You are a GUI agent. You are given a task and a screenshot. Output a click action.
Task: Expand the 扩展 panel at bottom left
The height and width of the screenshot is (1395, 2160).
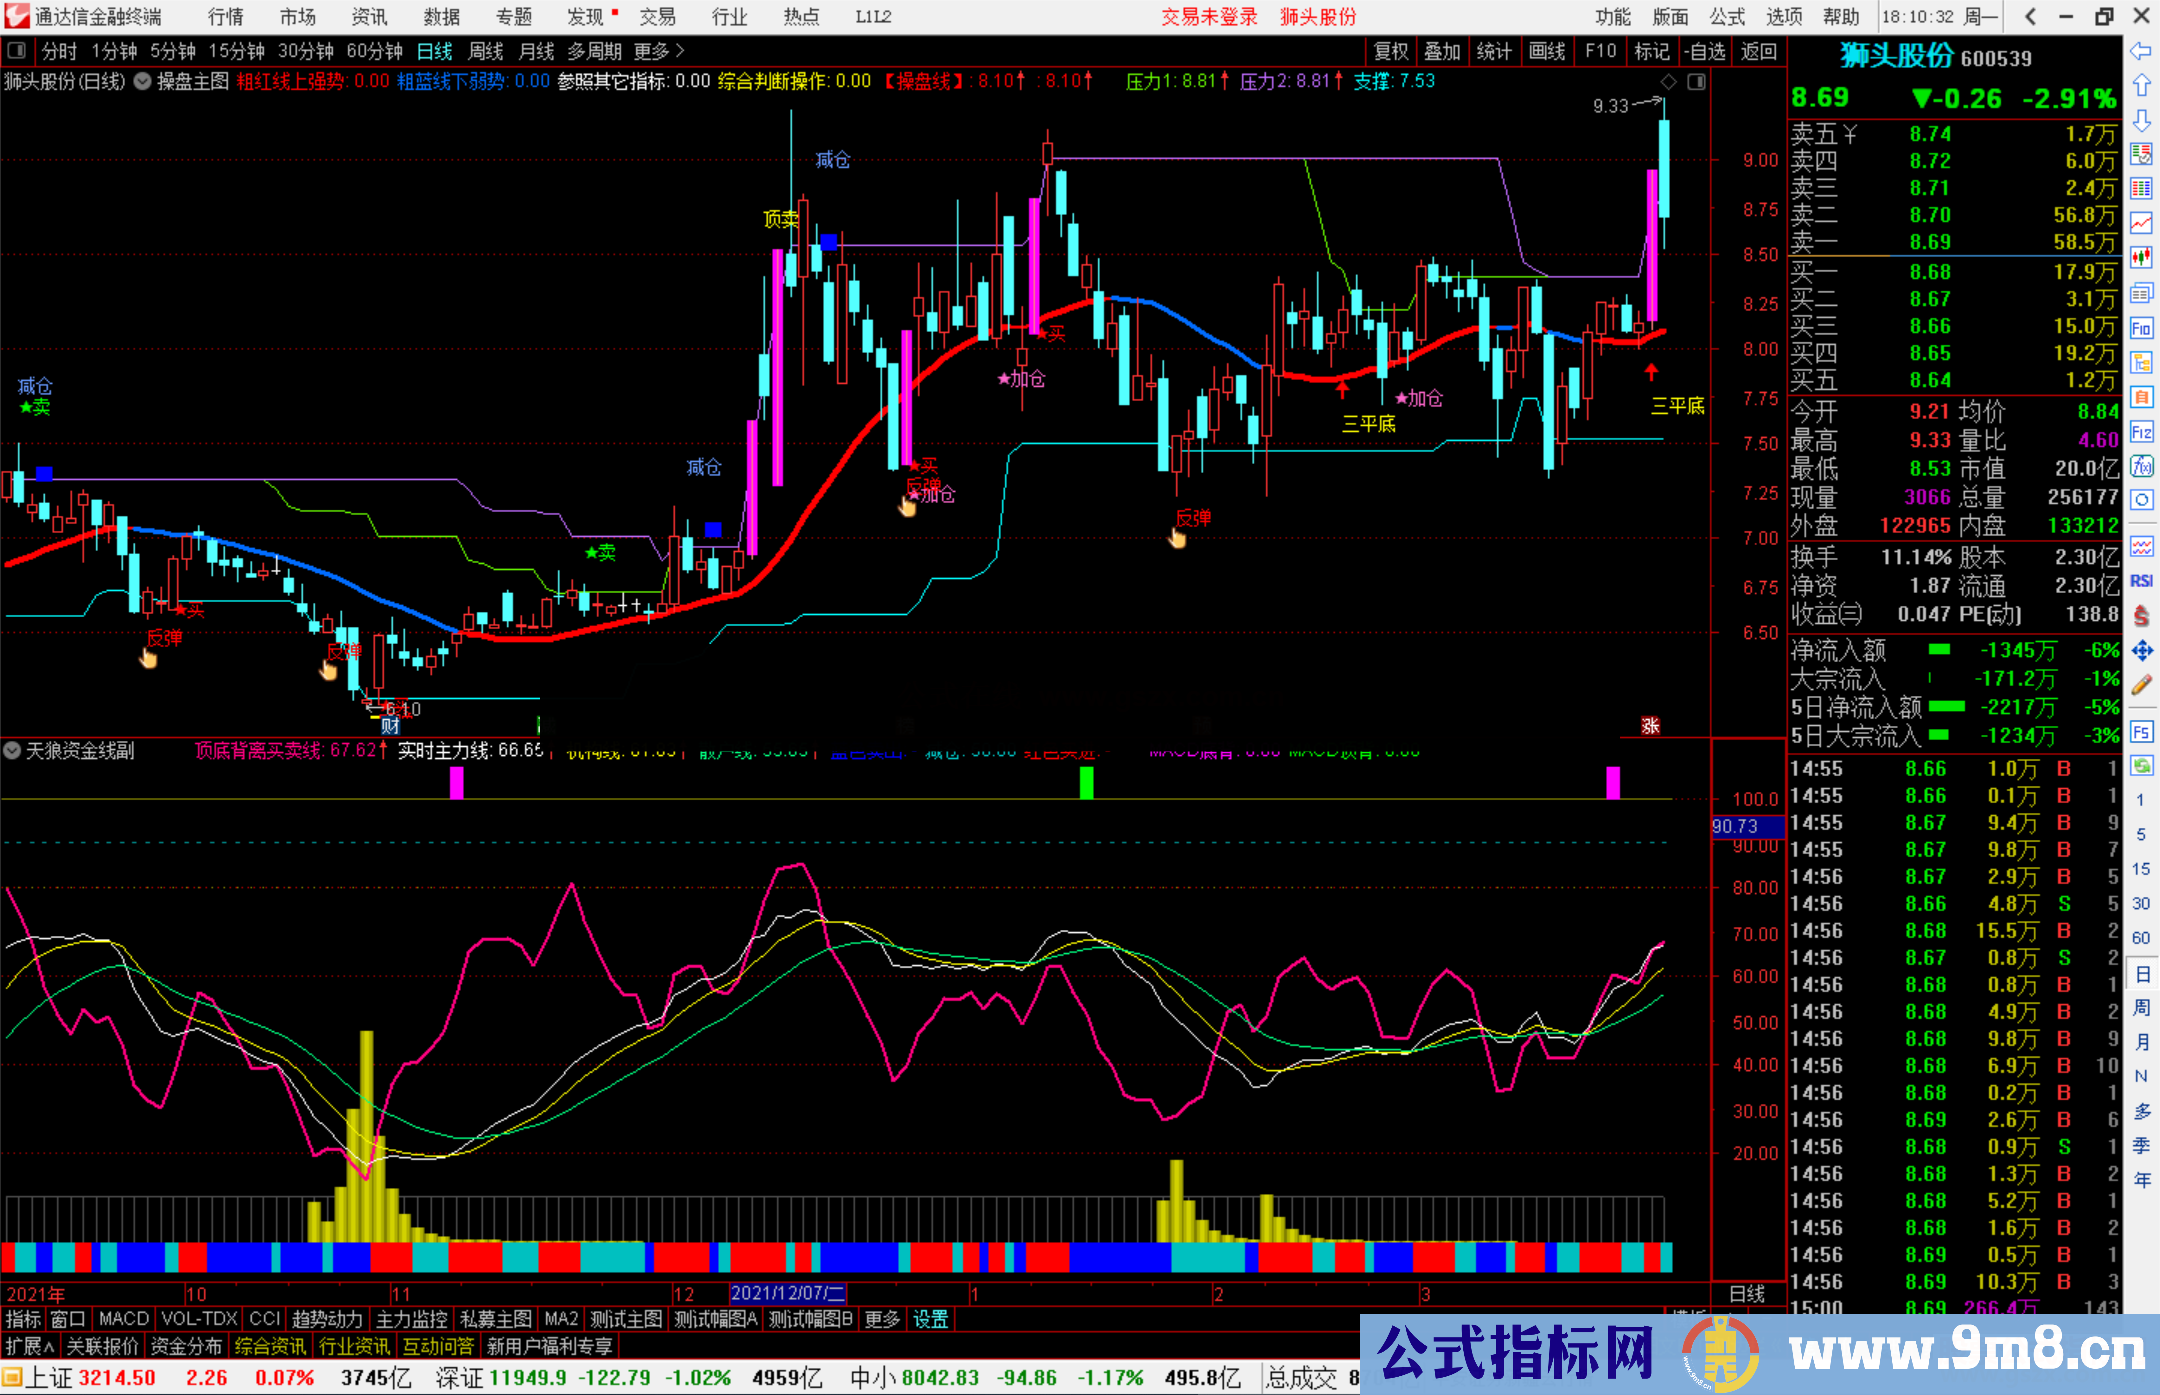30,1346
